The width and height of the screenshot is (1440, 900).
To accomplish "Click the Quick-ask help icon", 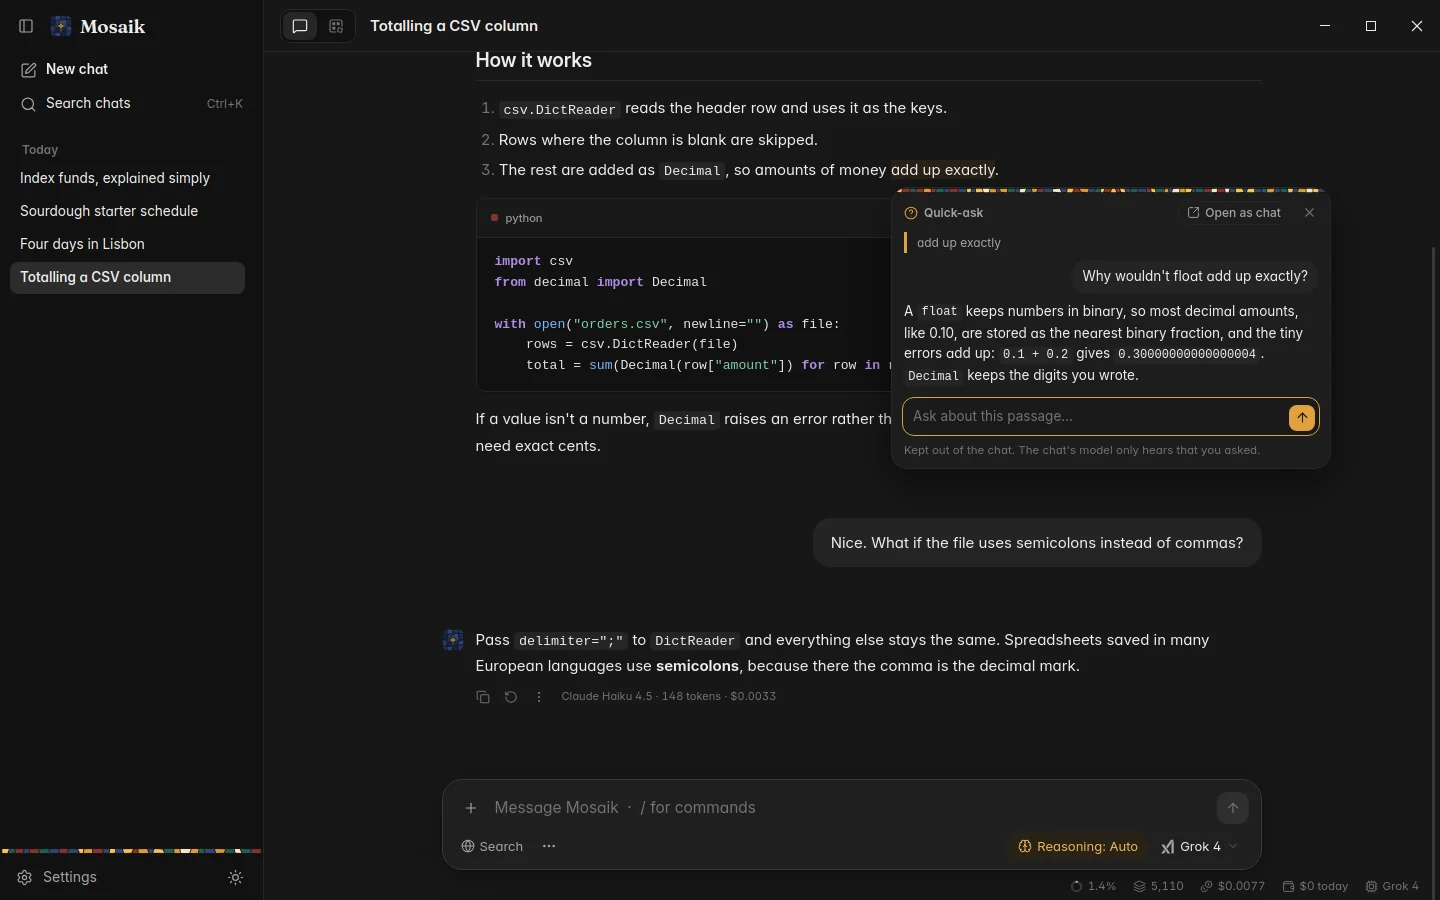I will pos(911,213).
